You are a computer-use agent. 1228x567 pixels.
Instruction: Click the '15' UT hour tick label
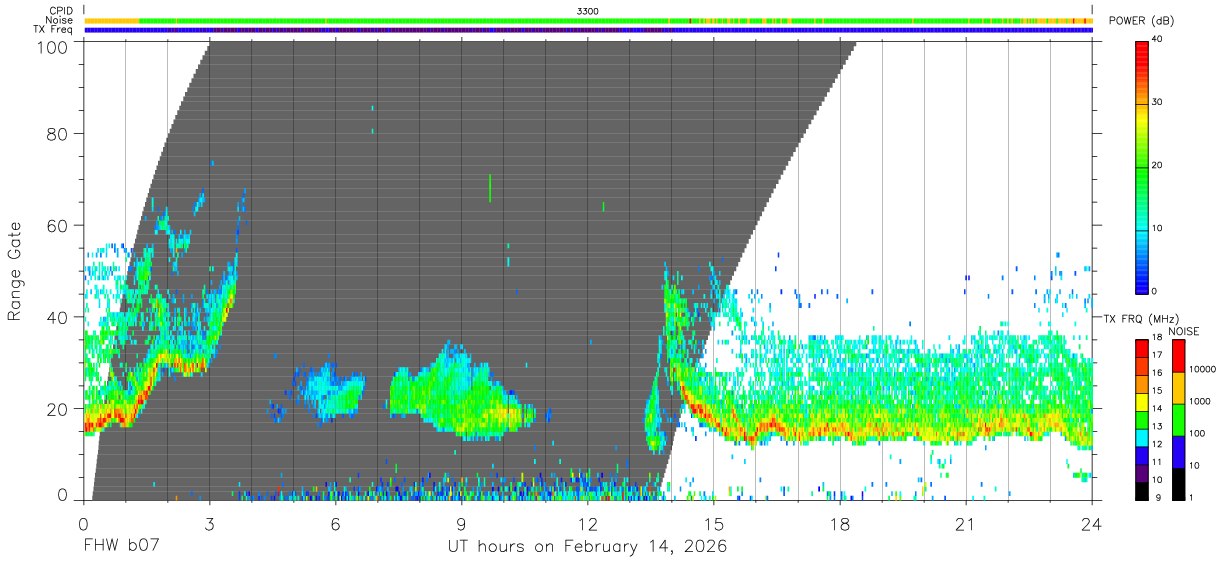pos(713,524)
